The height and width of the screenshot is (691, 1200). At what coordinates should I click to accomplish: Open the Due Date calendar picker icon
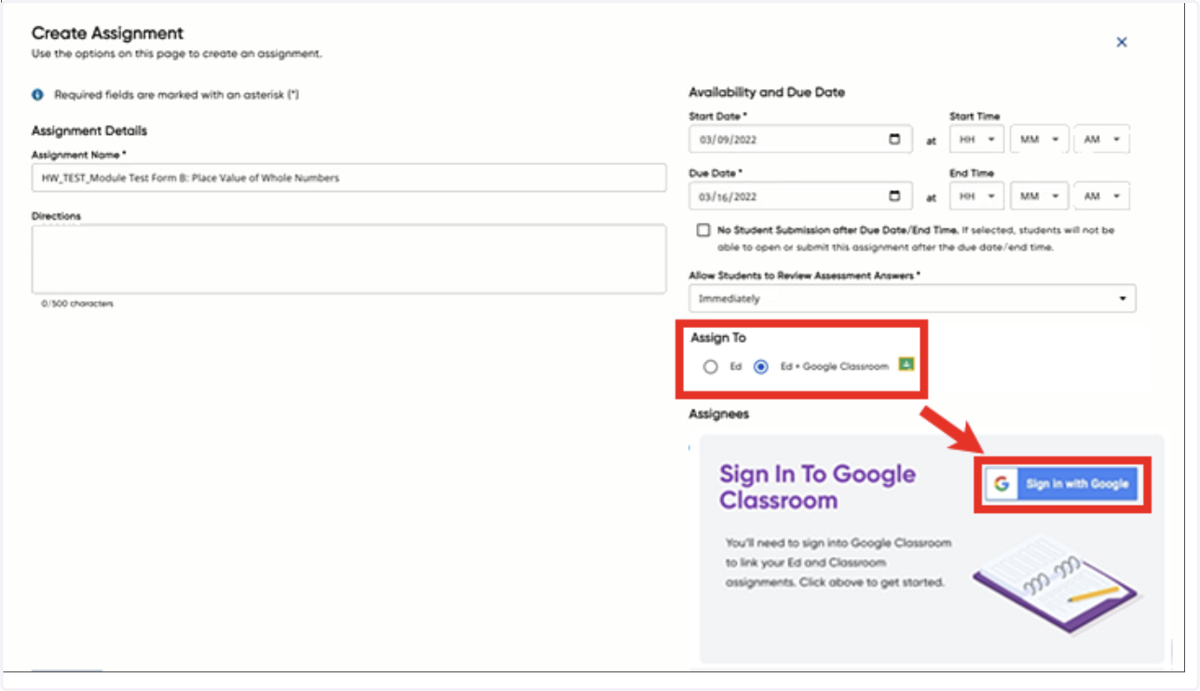click(x=895, y=196)
